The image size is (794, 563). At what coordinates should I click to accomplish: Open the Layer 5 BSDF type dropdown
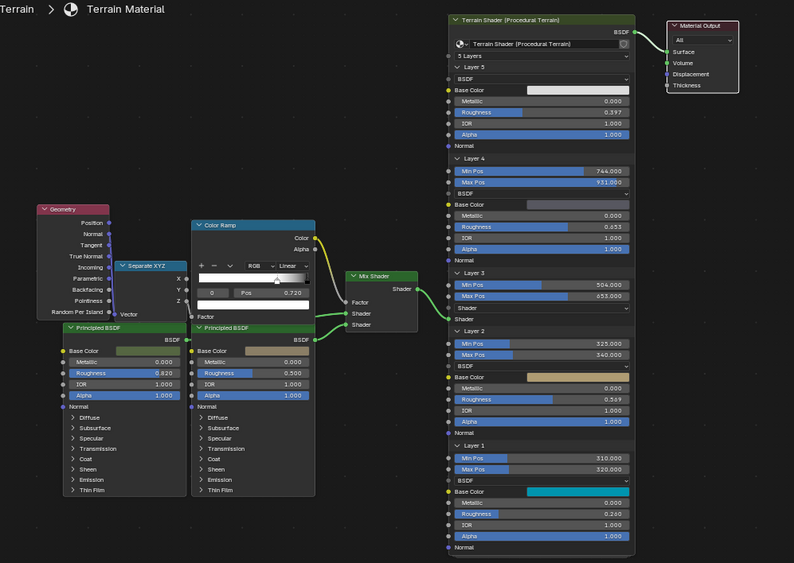(x=542, y=79)
